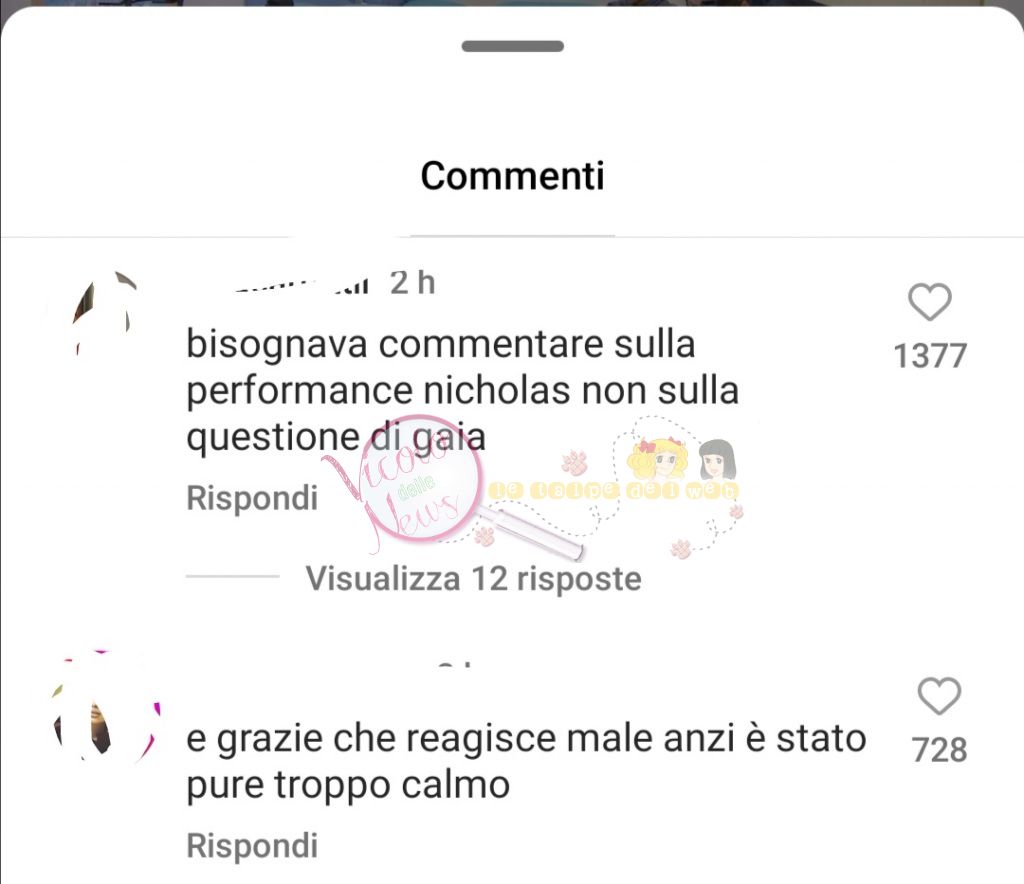Select the 'e grazie che reagisce male' comment text
The image size is (1024, 884).
tap(526, 761)
